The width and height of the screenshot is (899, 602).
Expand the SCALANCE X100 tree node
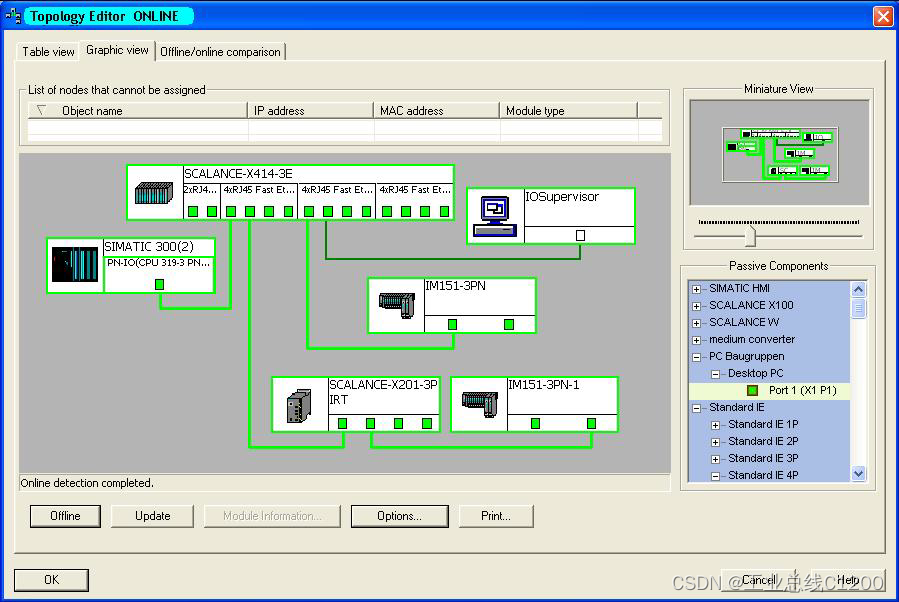(x=697, y=306)
